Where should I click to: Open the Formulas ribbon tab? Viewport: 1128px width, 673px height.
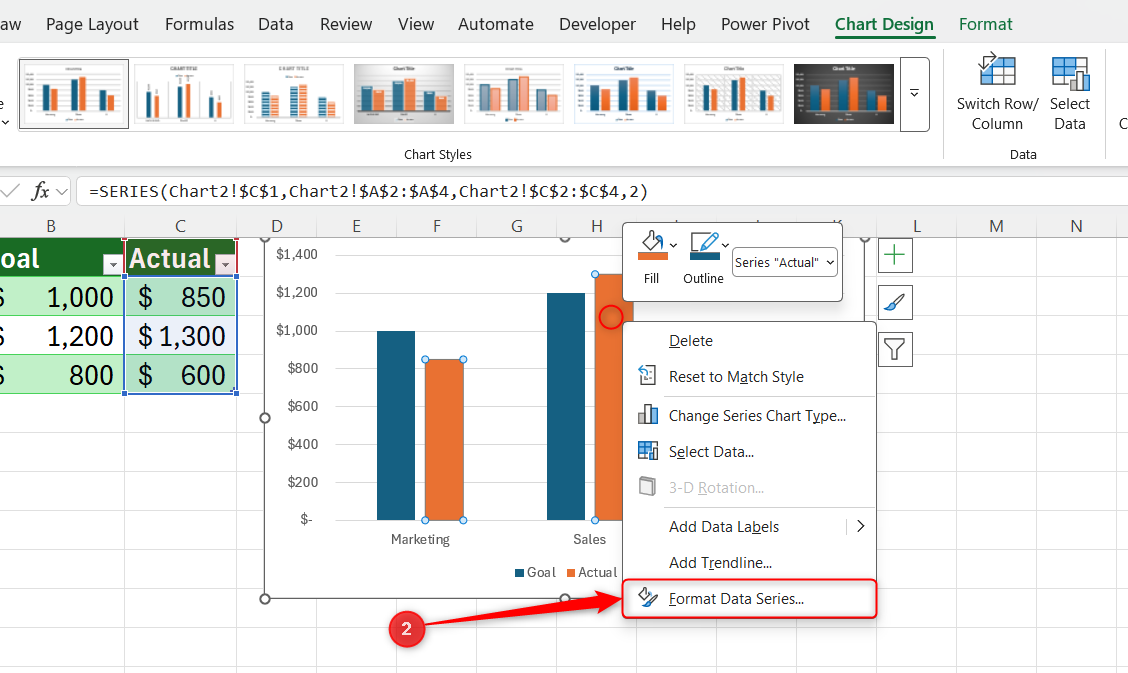(x=199, y=24)
